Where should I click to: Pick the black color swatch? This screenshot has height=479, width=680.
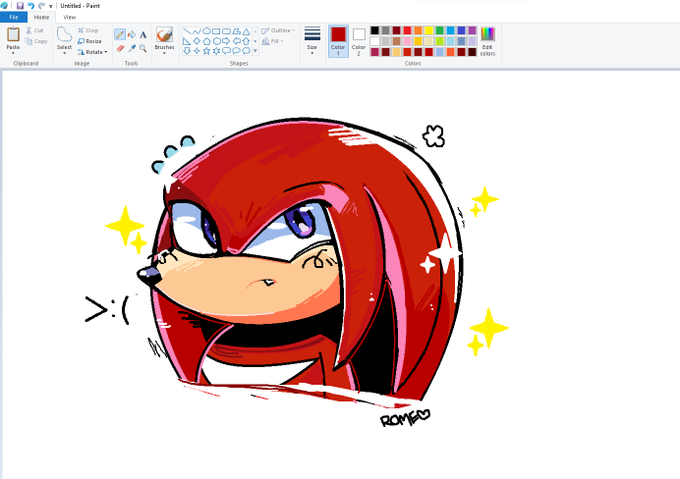click(375, 30)
